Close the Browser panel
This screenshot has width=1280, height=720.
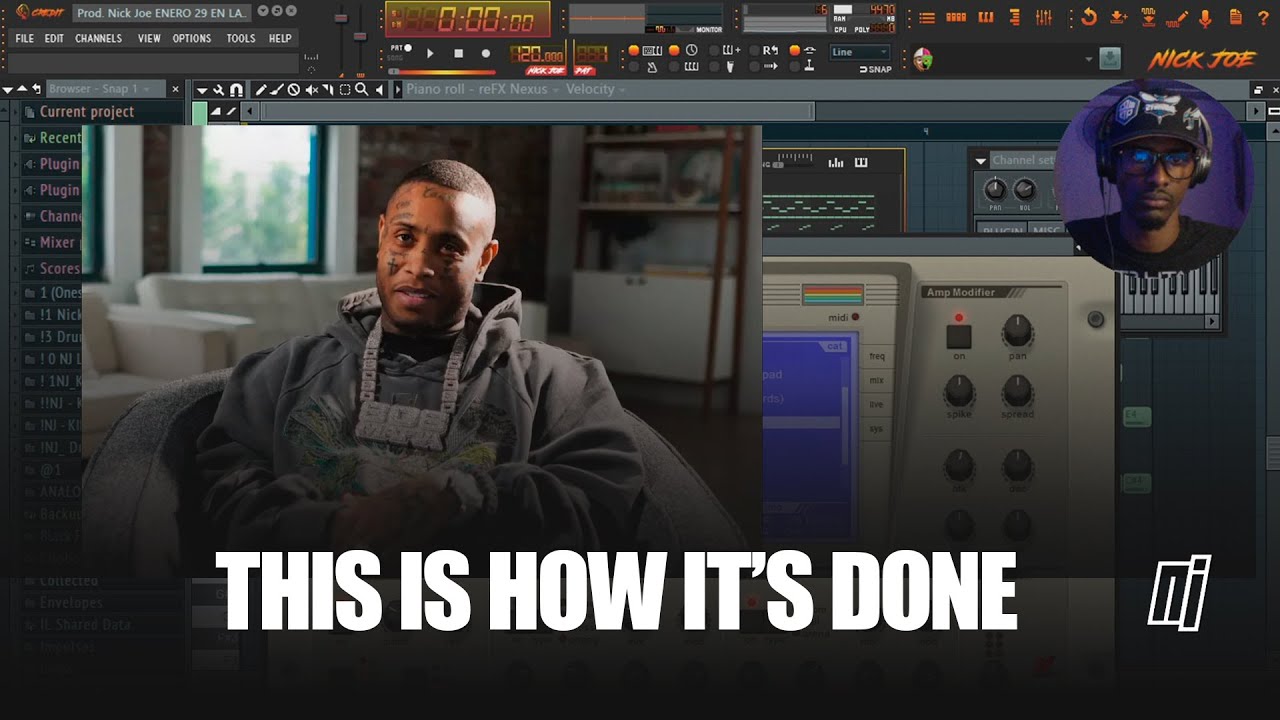(x=175, y=89)
